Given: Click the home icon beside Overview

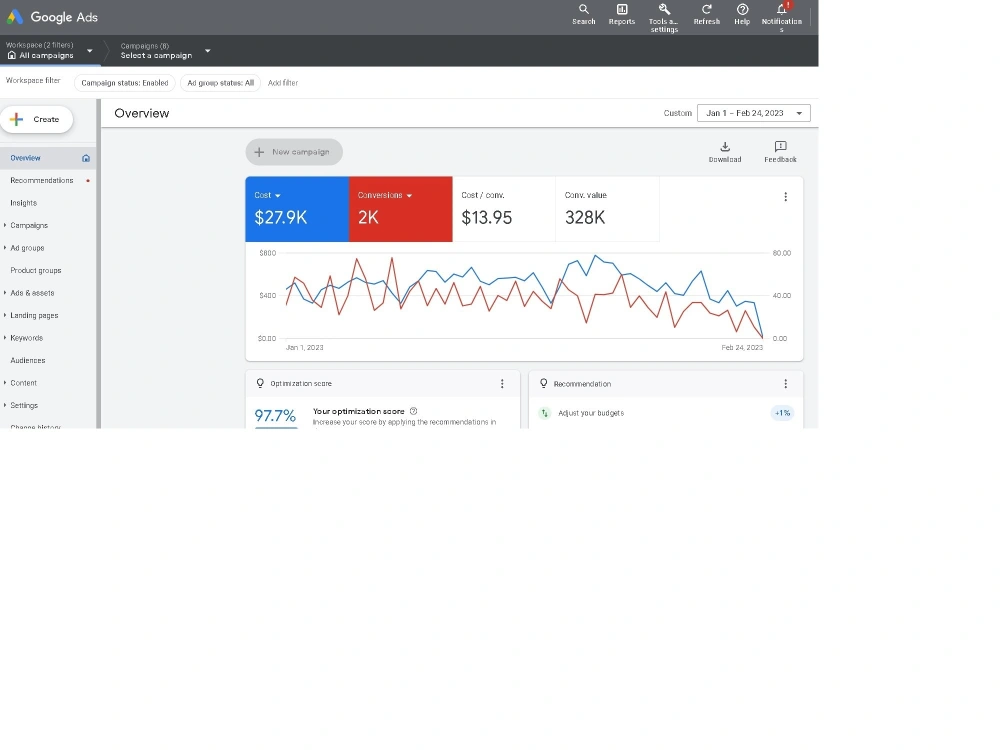Looking at the screenshot, I should (86, 158).
